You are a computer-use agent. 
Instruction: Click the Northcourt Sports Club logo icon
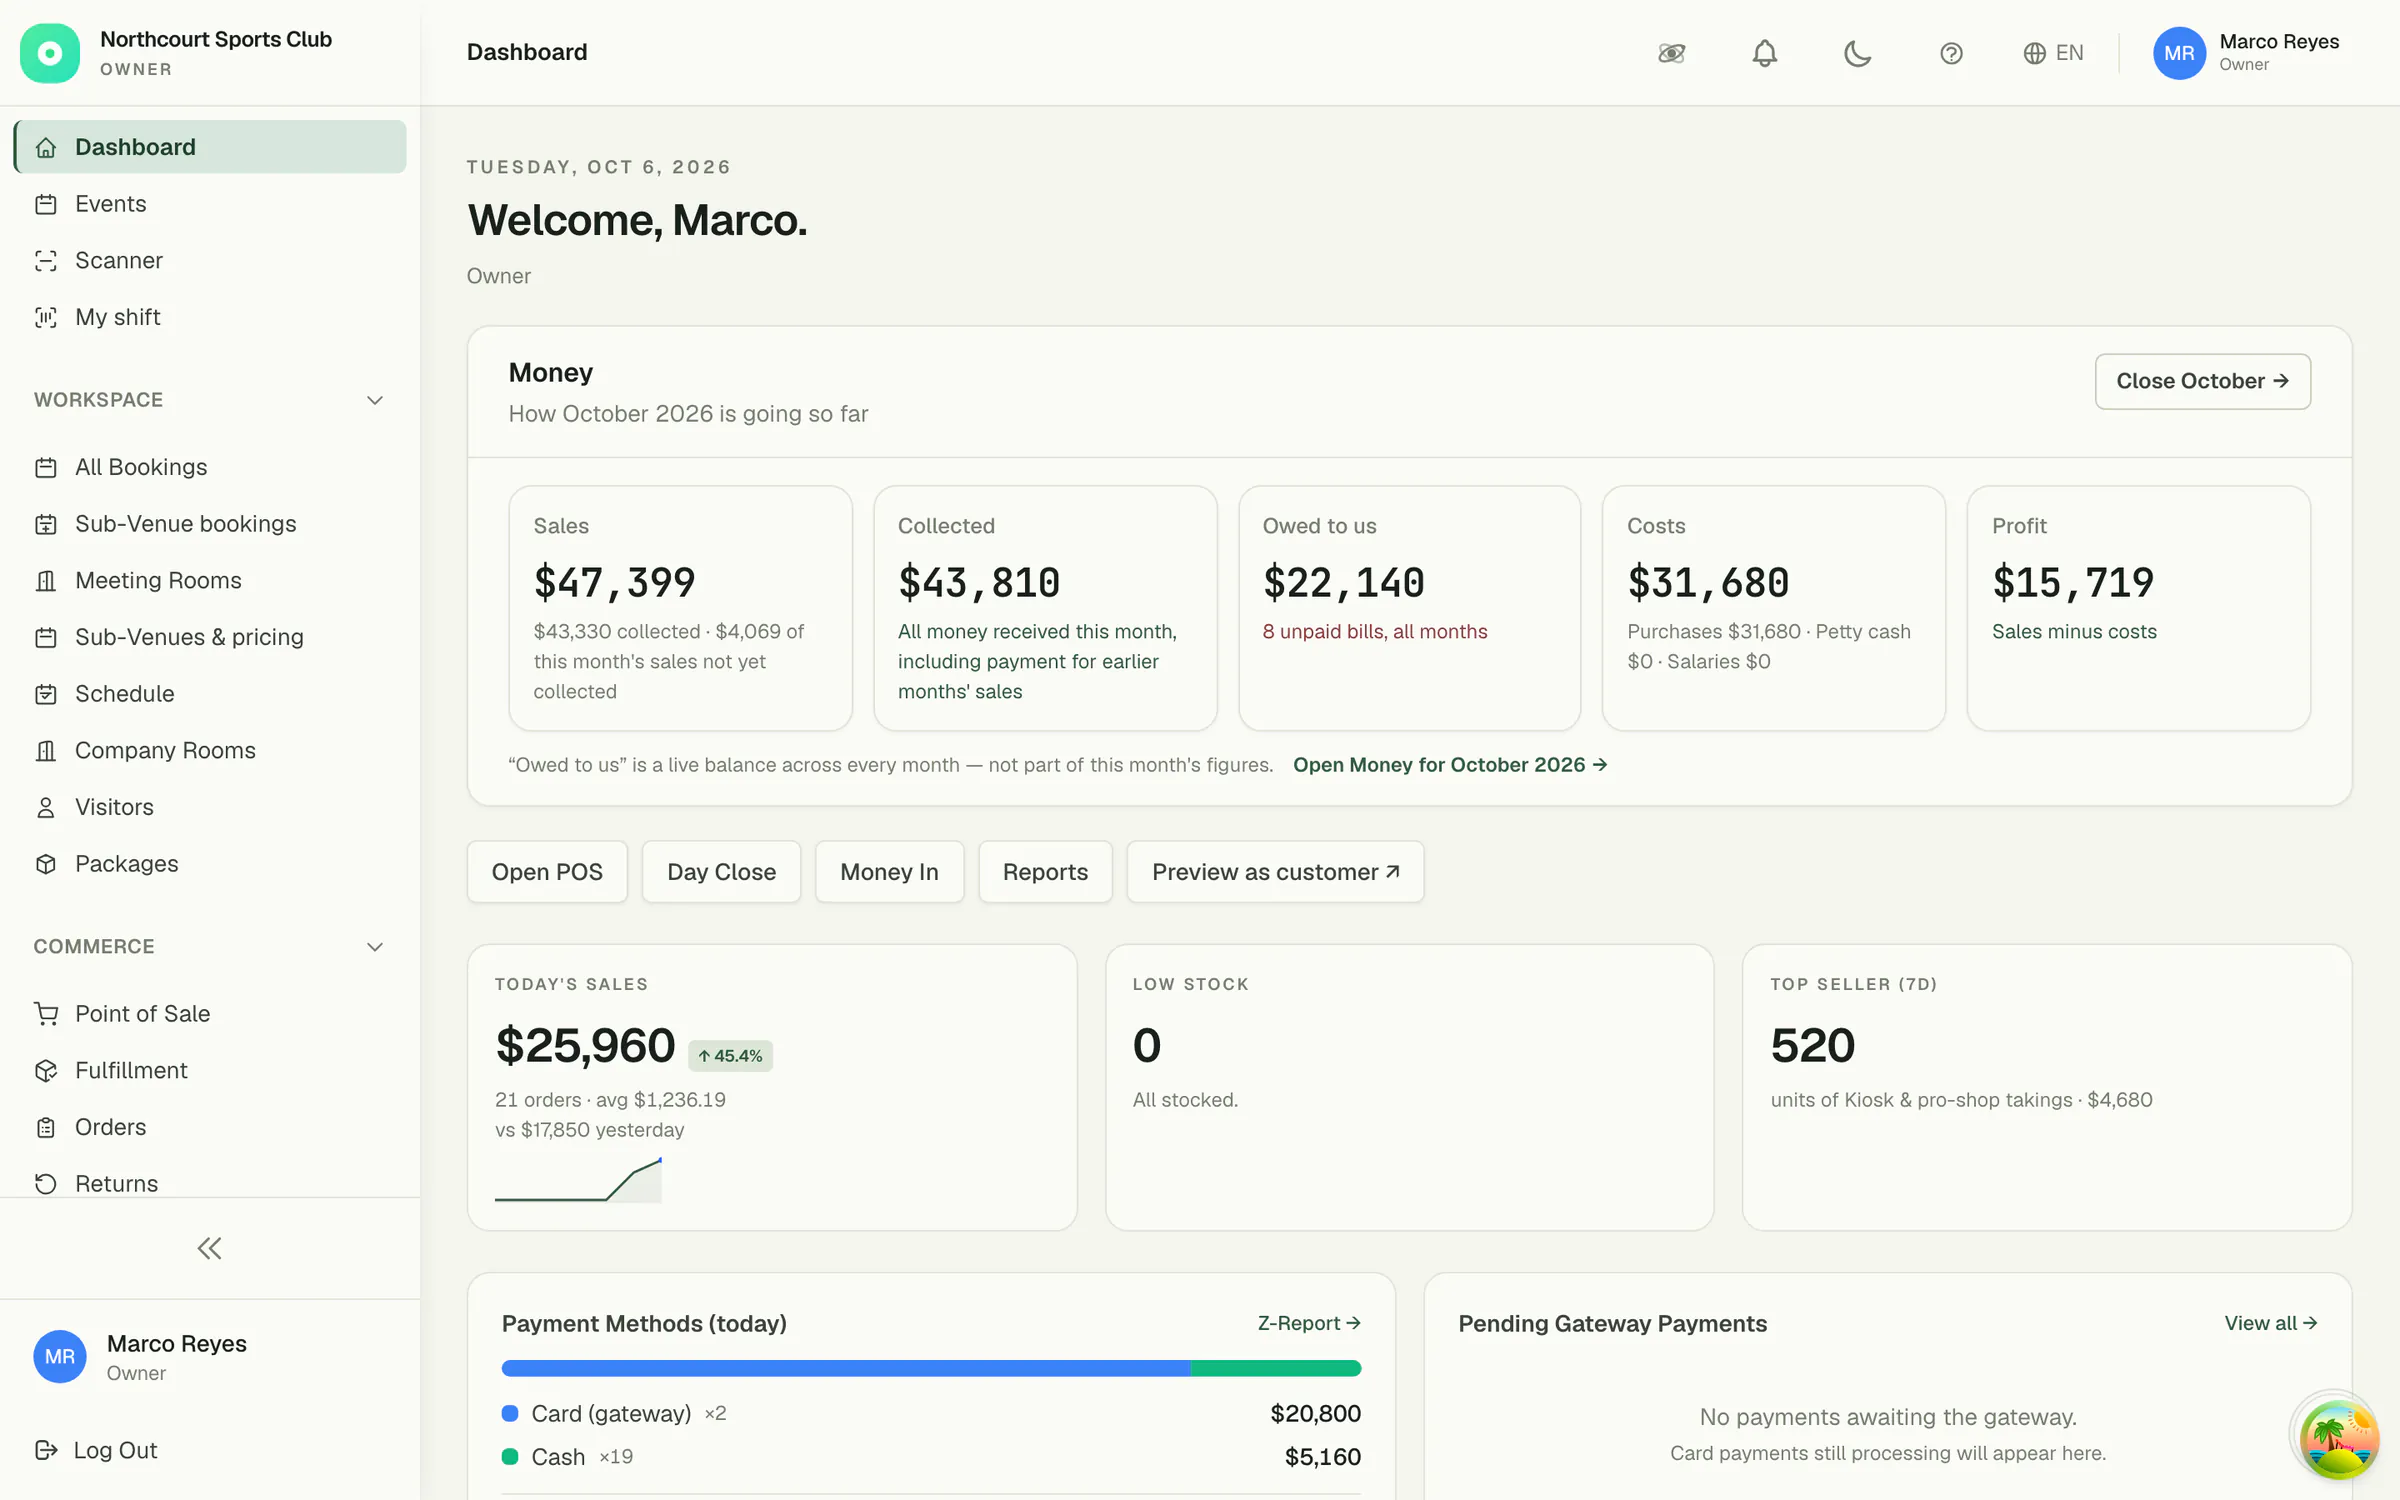pos(50,53)
